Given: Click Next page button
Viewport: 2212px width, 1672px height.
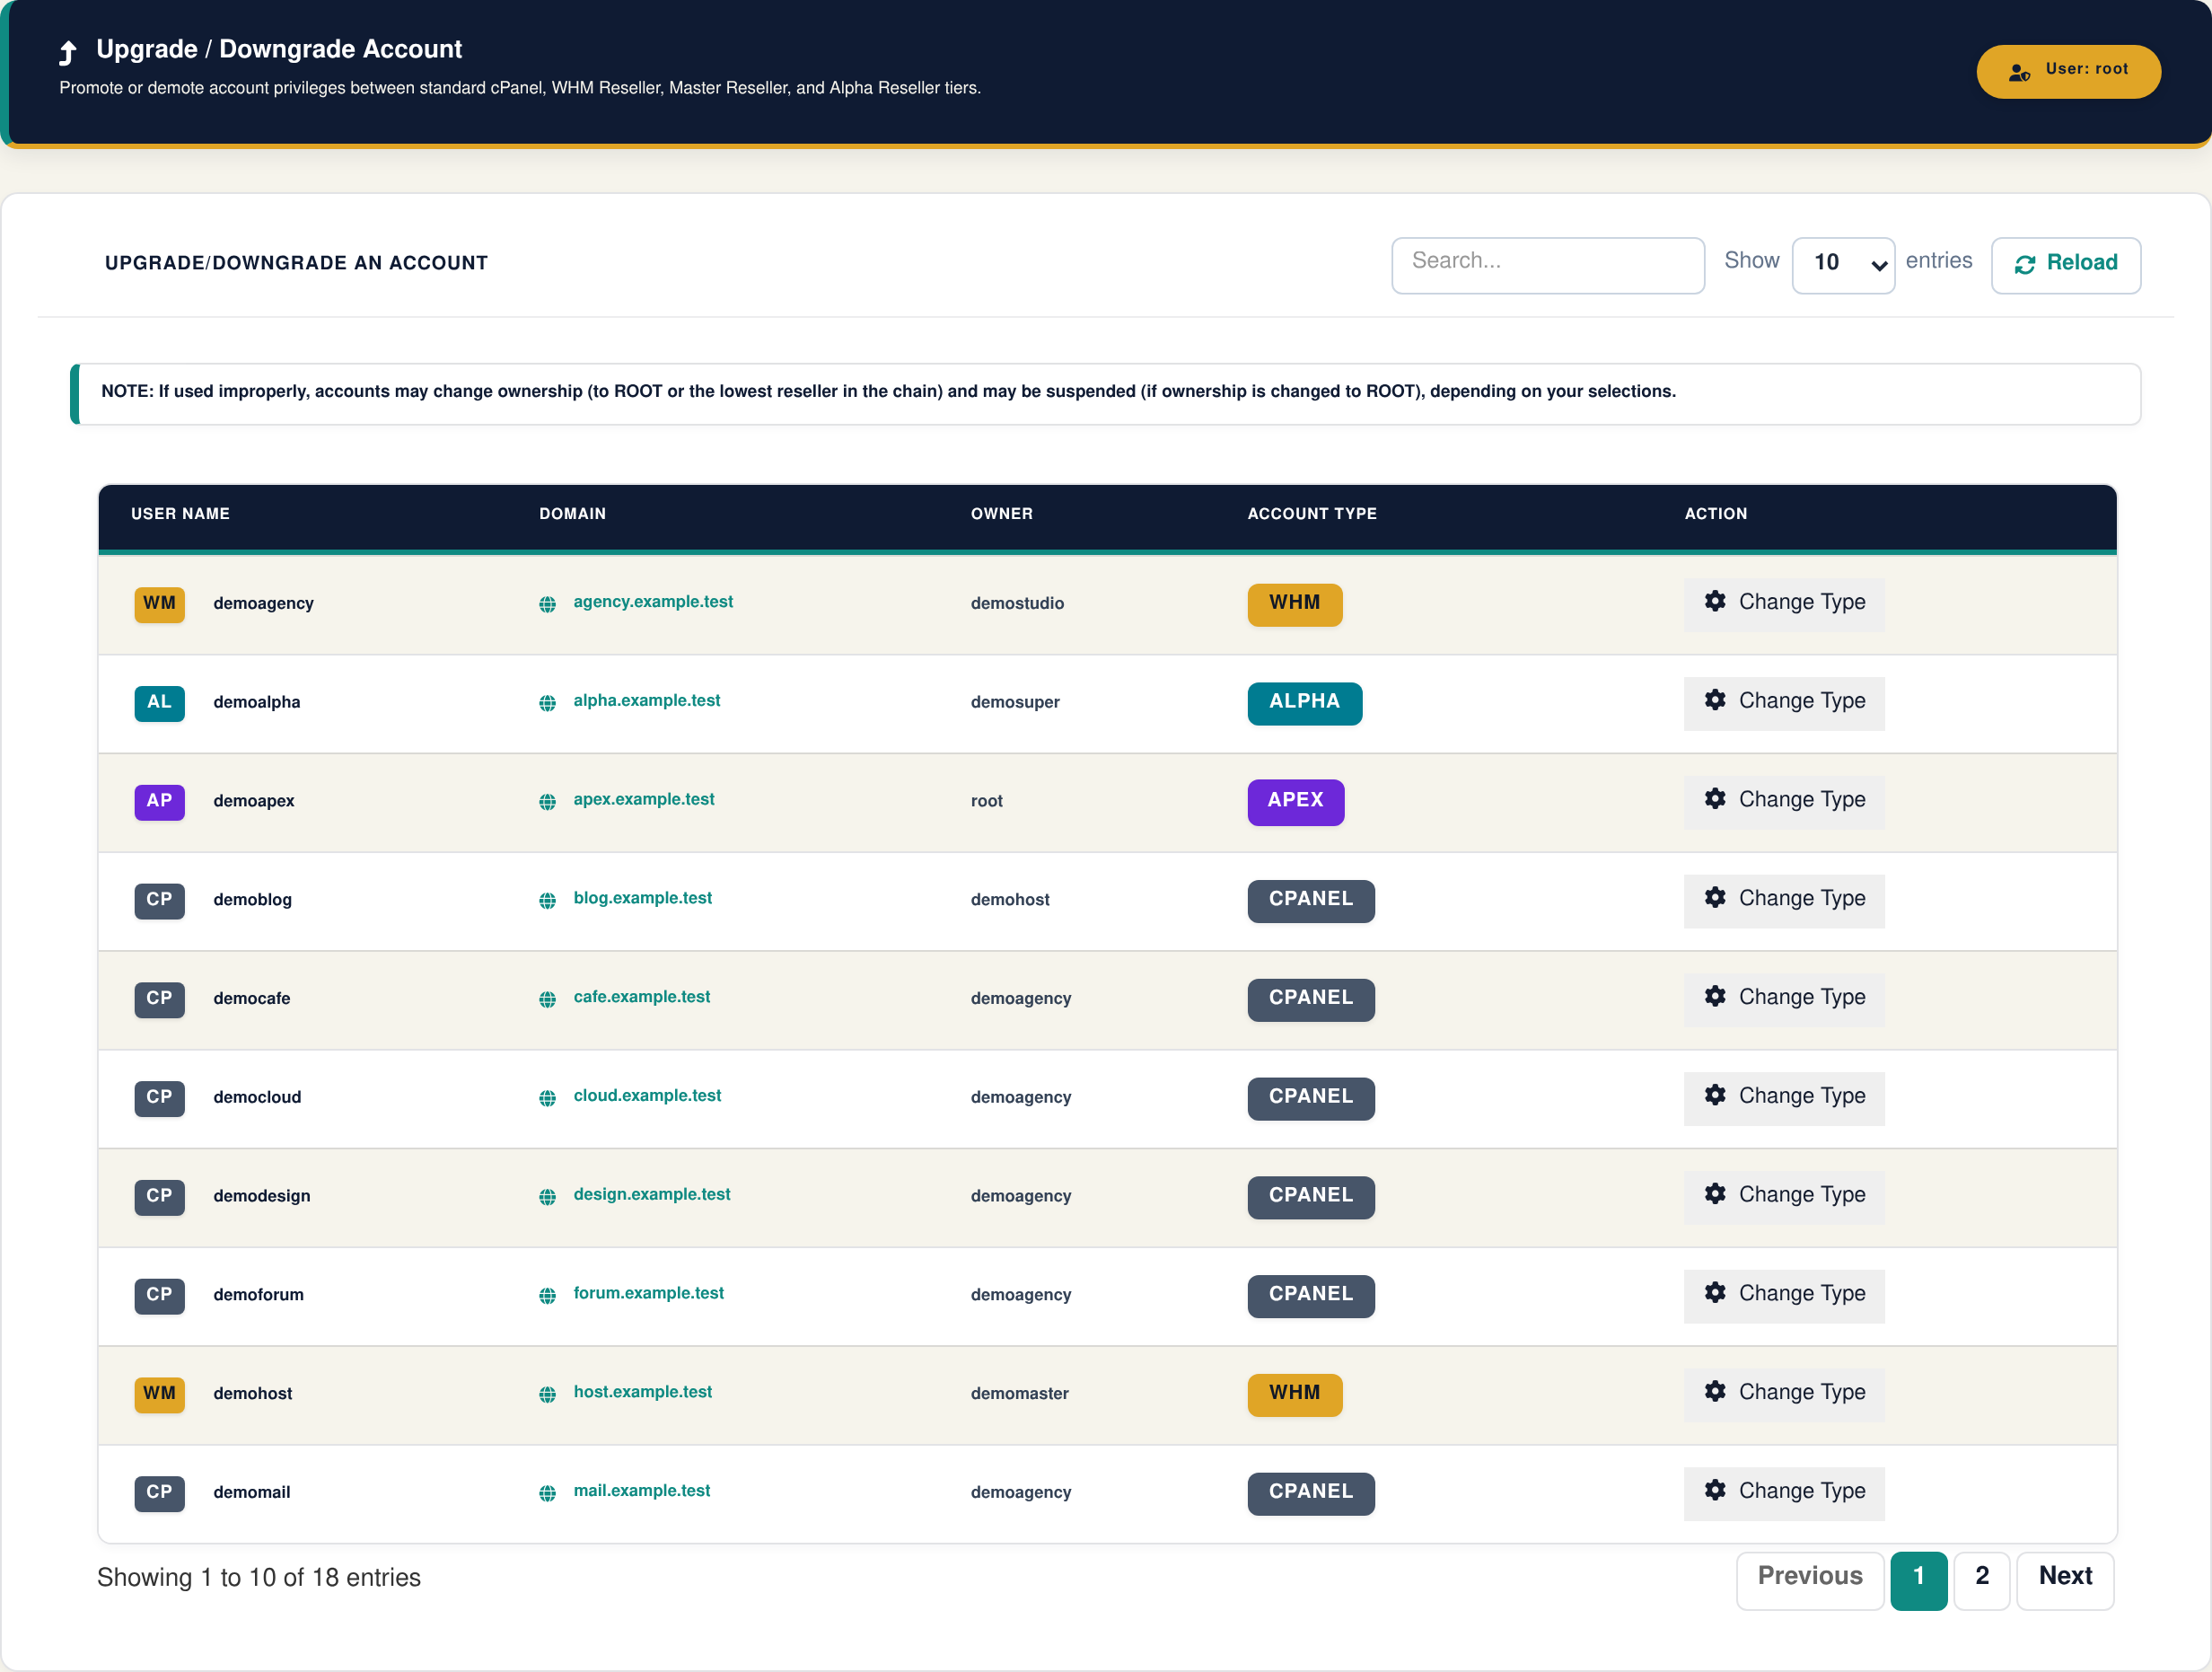Looking at the screenshot, I should coord(2065,1580).
